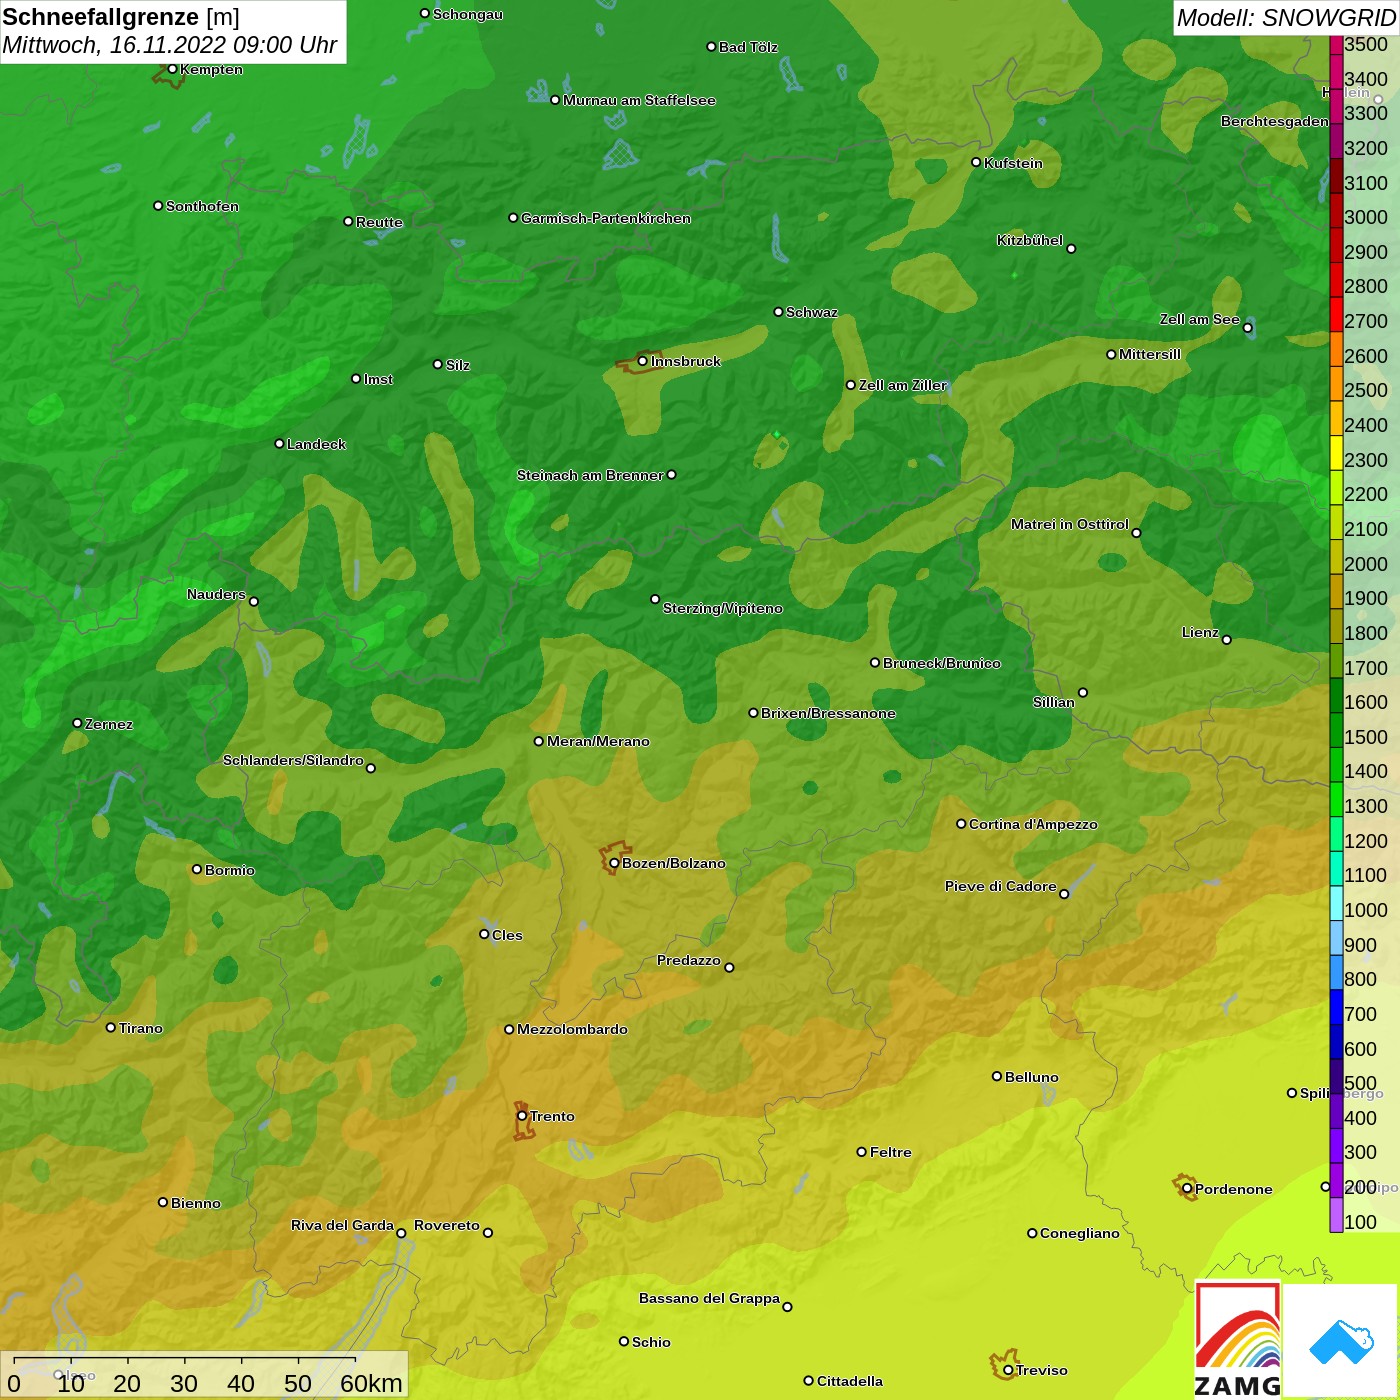The height and width of the screenshot is (1400, 1400).
Task: Click the Brixen/Bressanone label
Action: (x=828, y=713)
